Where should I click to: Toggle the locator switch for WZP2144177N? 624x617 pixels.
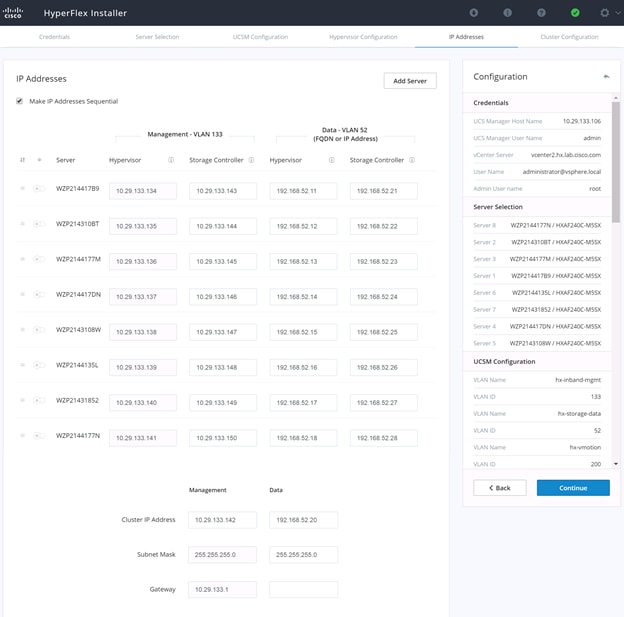click(39, 435)
